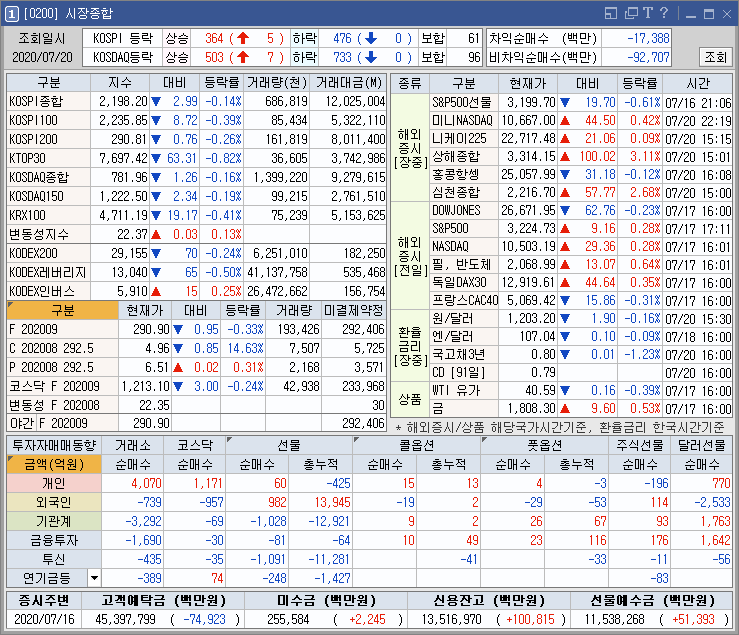Select the 투신 investor row label

pos(54,559)
